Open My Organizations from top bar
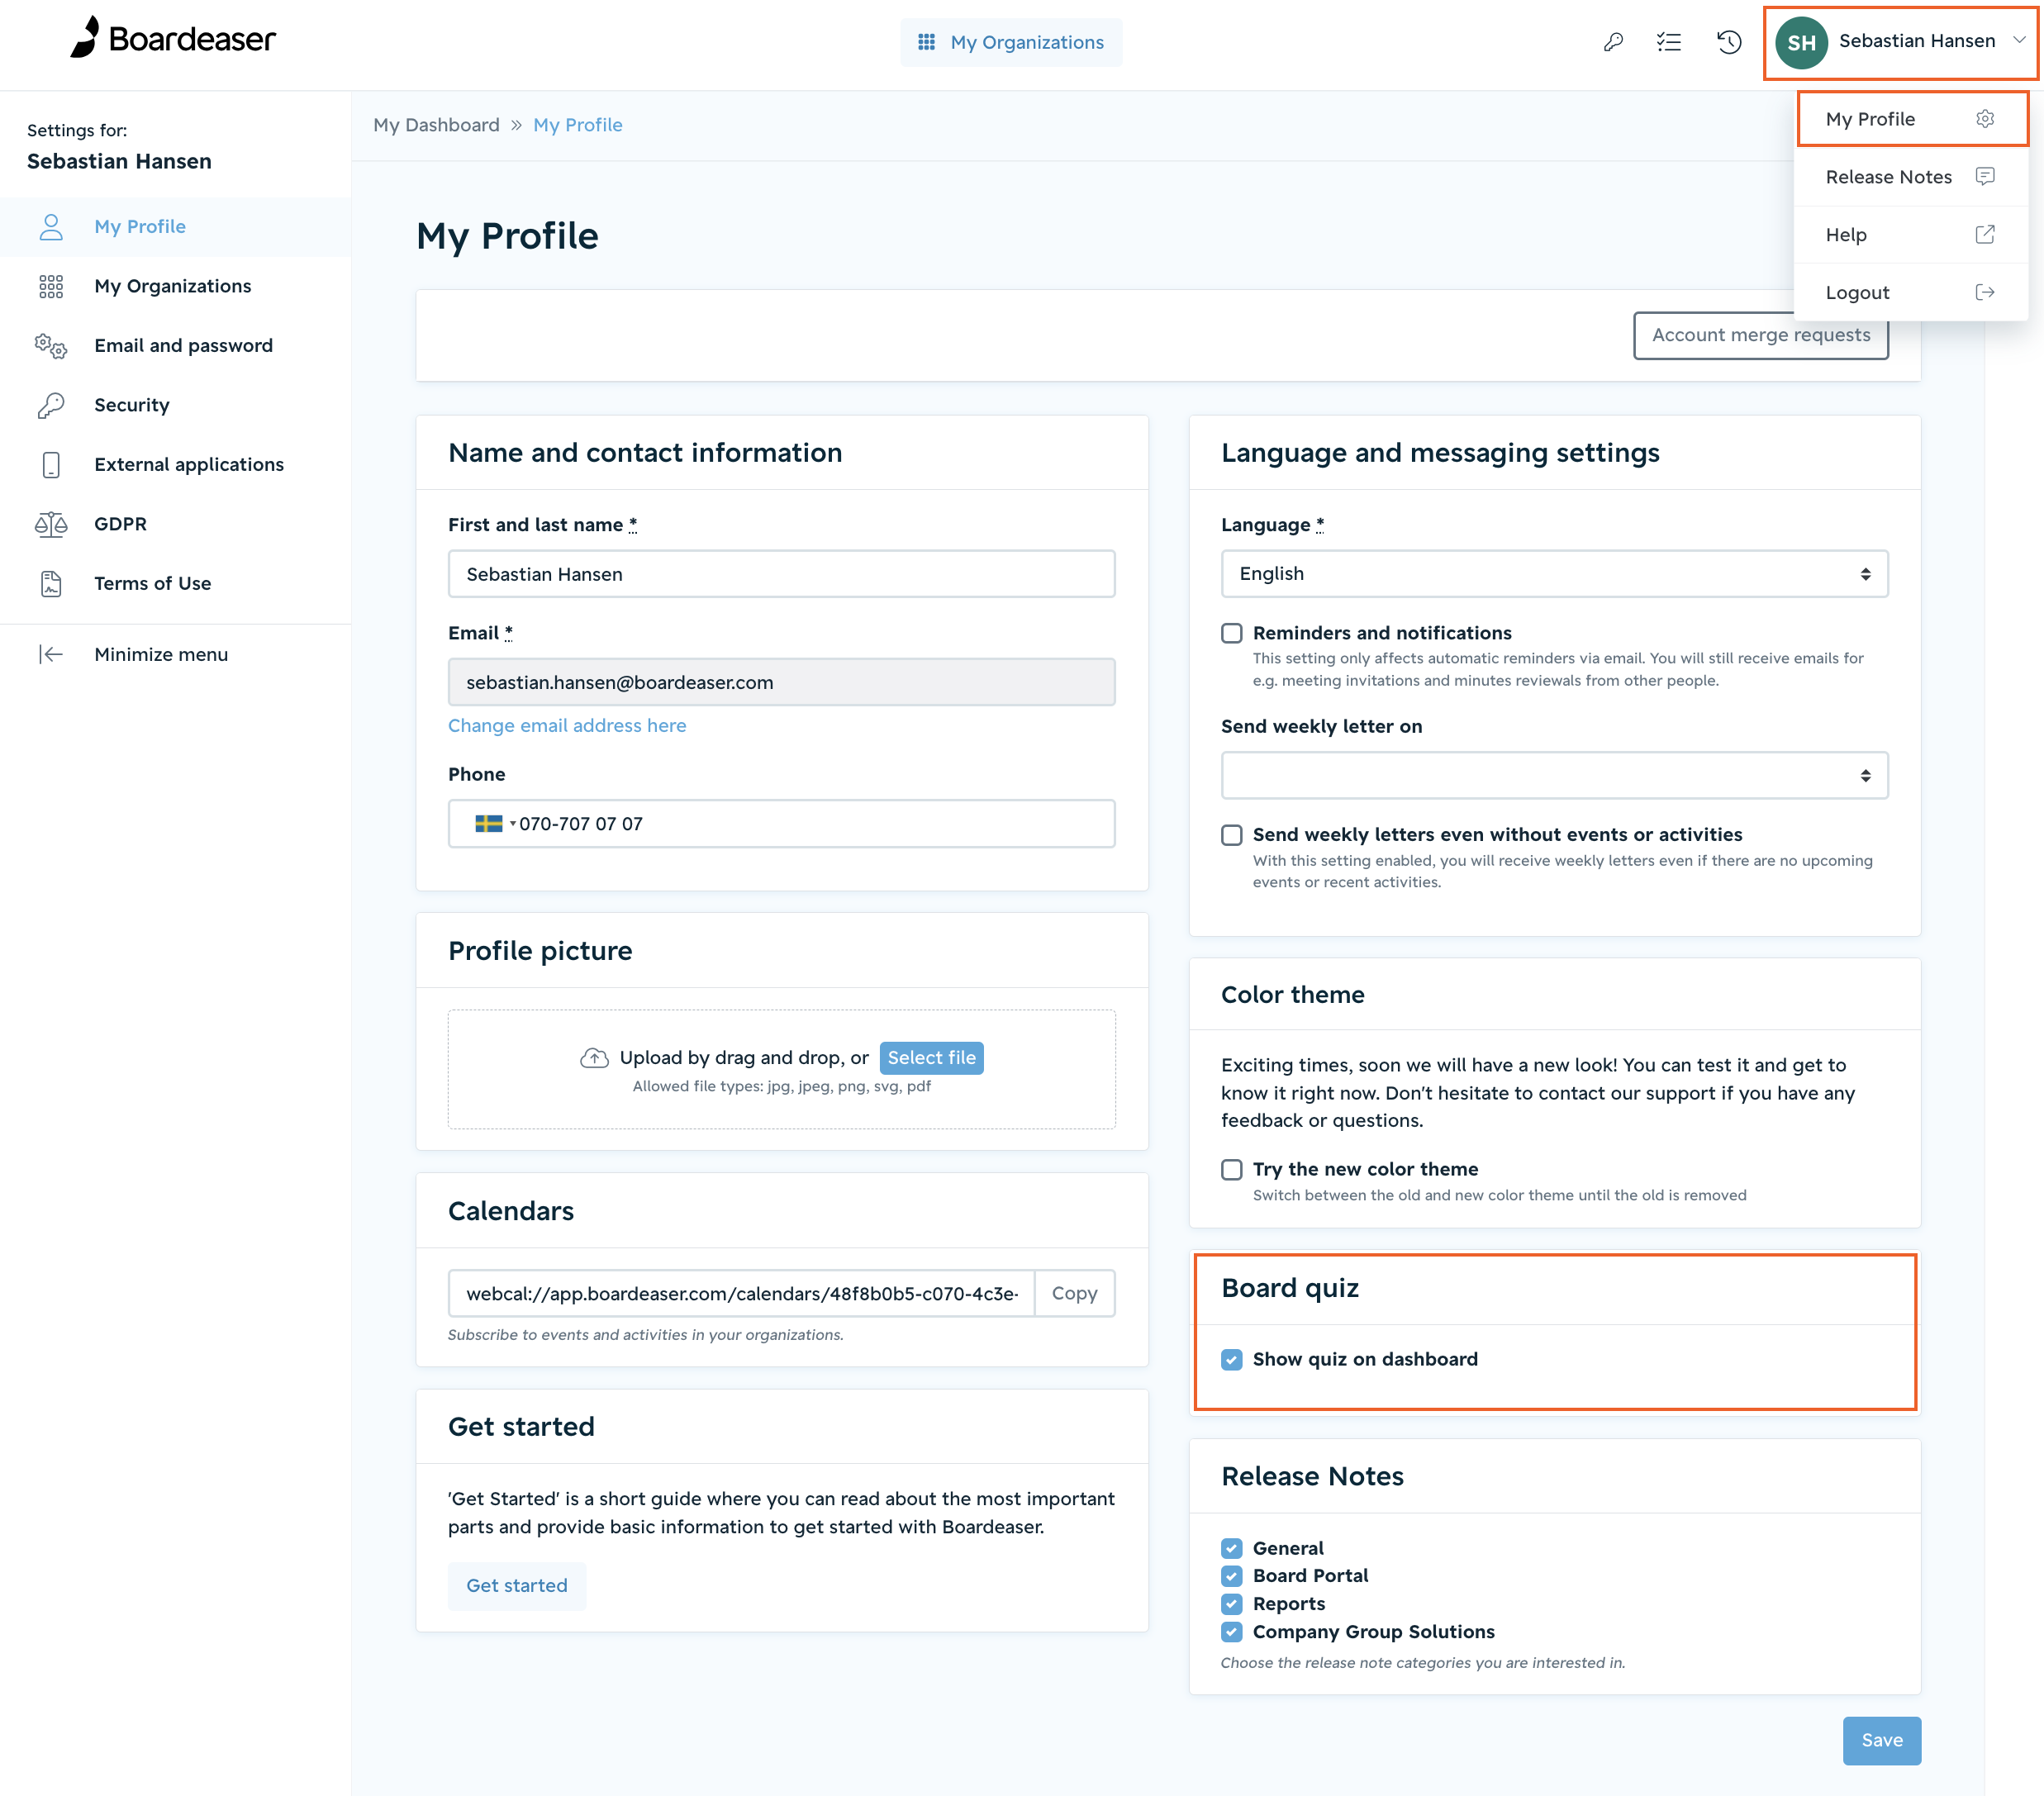This screenshot has width=2044, height=1796. click(x=1011, y=42)
